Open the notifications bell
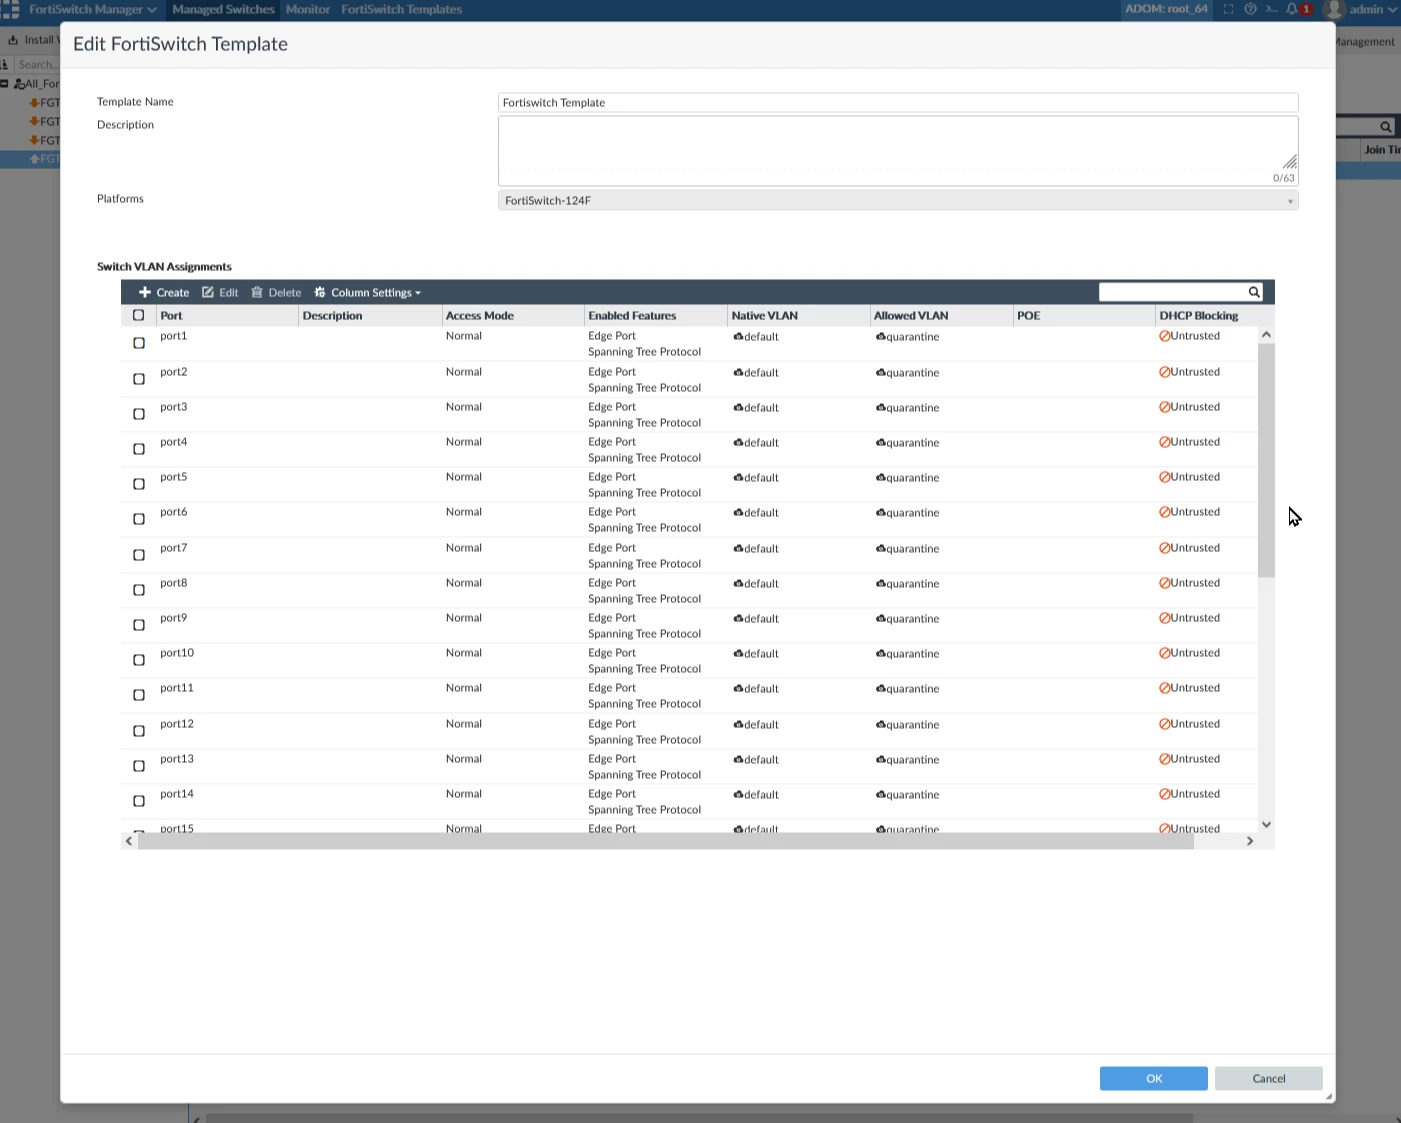This screenshot has width=1401, height=1123. coord(1292,9)
